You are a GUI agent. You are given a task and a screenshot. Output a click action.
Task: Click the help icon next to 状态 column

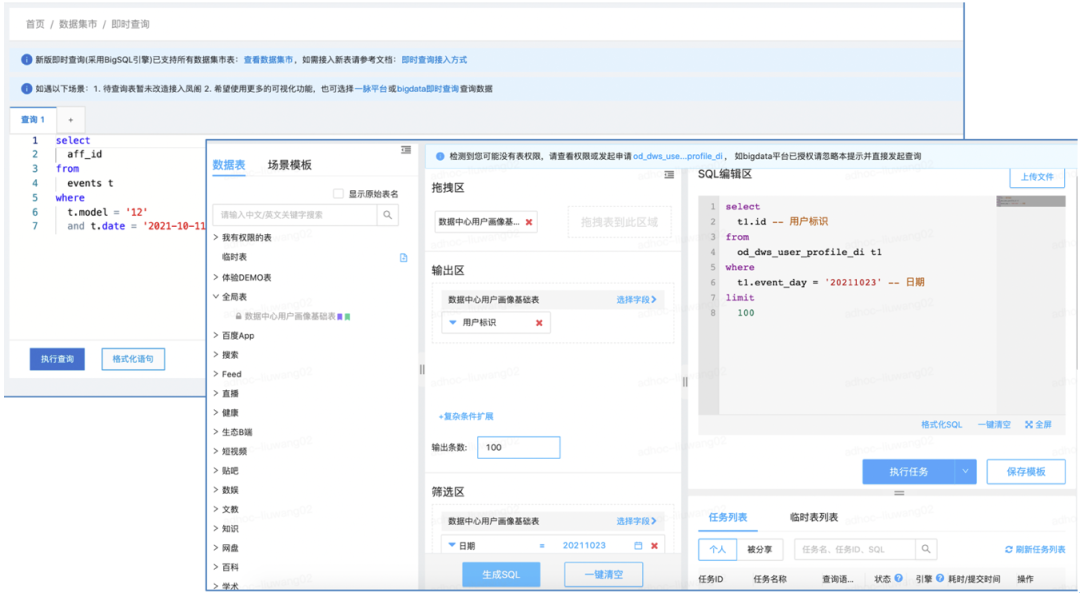(898, 579)
